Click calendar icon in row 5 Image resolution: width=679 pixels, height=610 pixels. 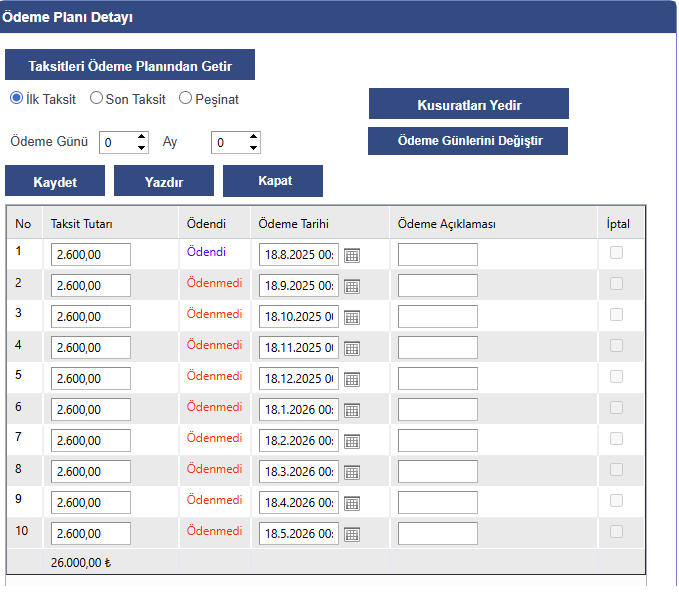pyautogui.click(x=352, y=379)
